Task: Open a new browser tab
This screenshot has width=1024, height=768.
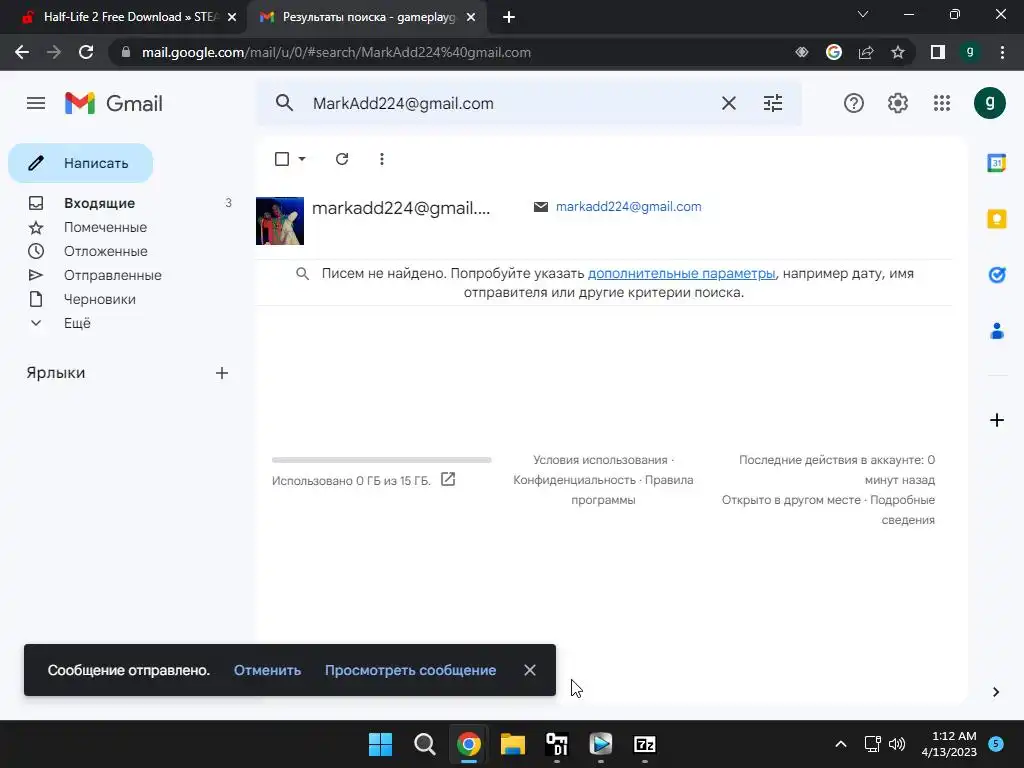Action: point(509,17)
